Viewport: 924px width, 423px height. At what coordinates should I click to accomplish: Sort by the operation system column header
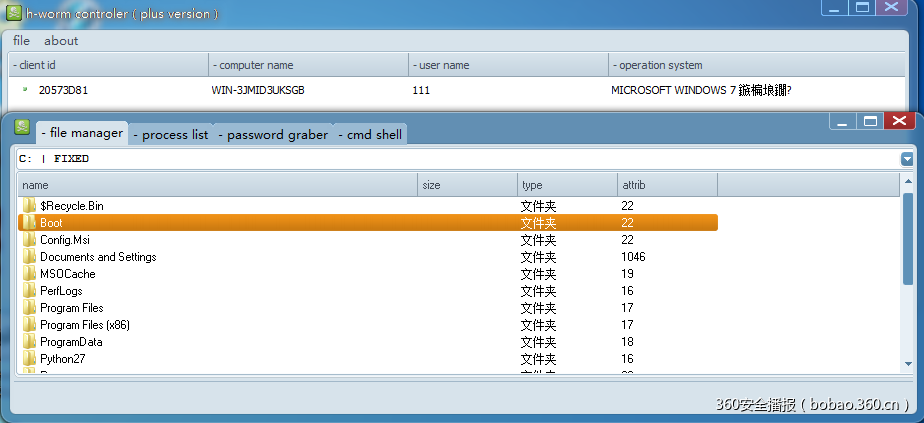pyautogui.click(x=757, y=65)
